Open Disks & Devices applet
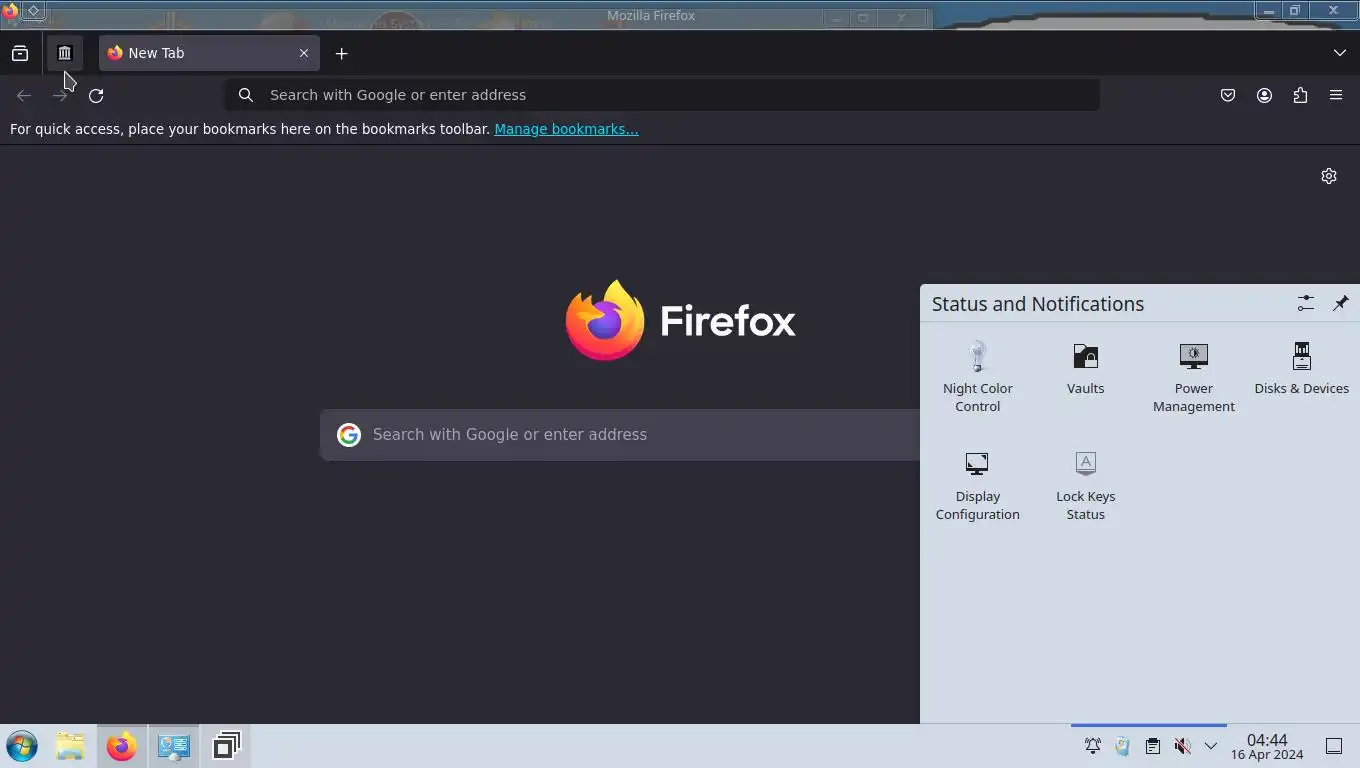This screenshot has width=1360, height=768. point(1302,369)
